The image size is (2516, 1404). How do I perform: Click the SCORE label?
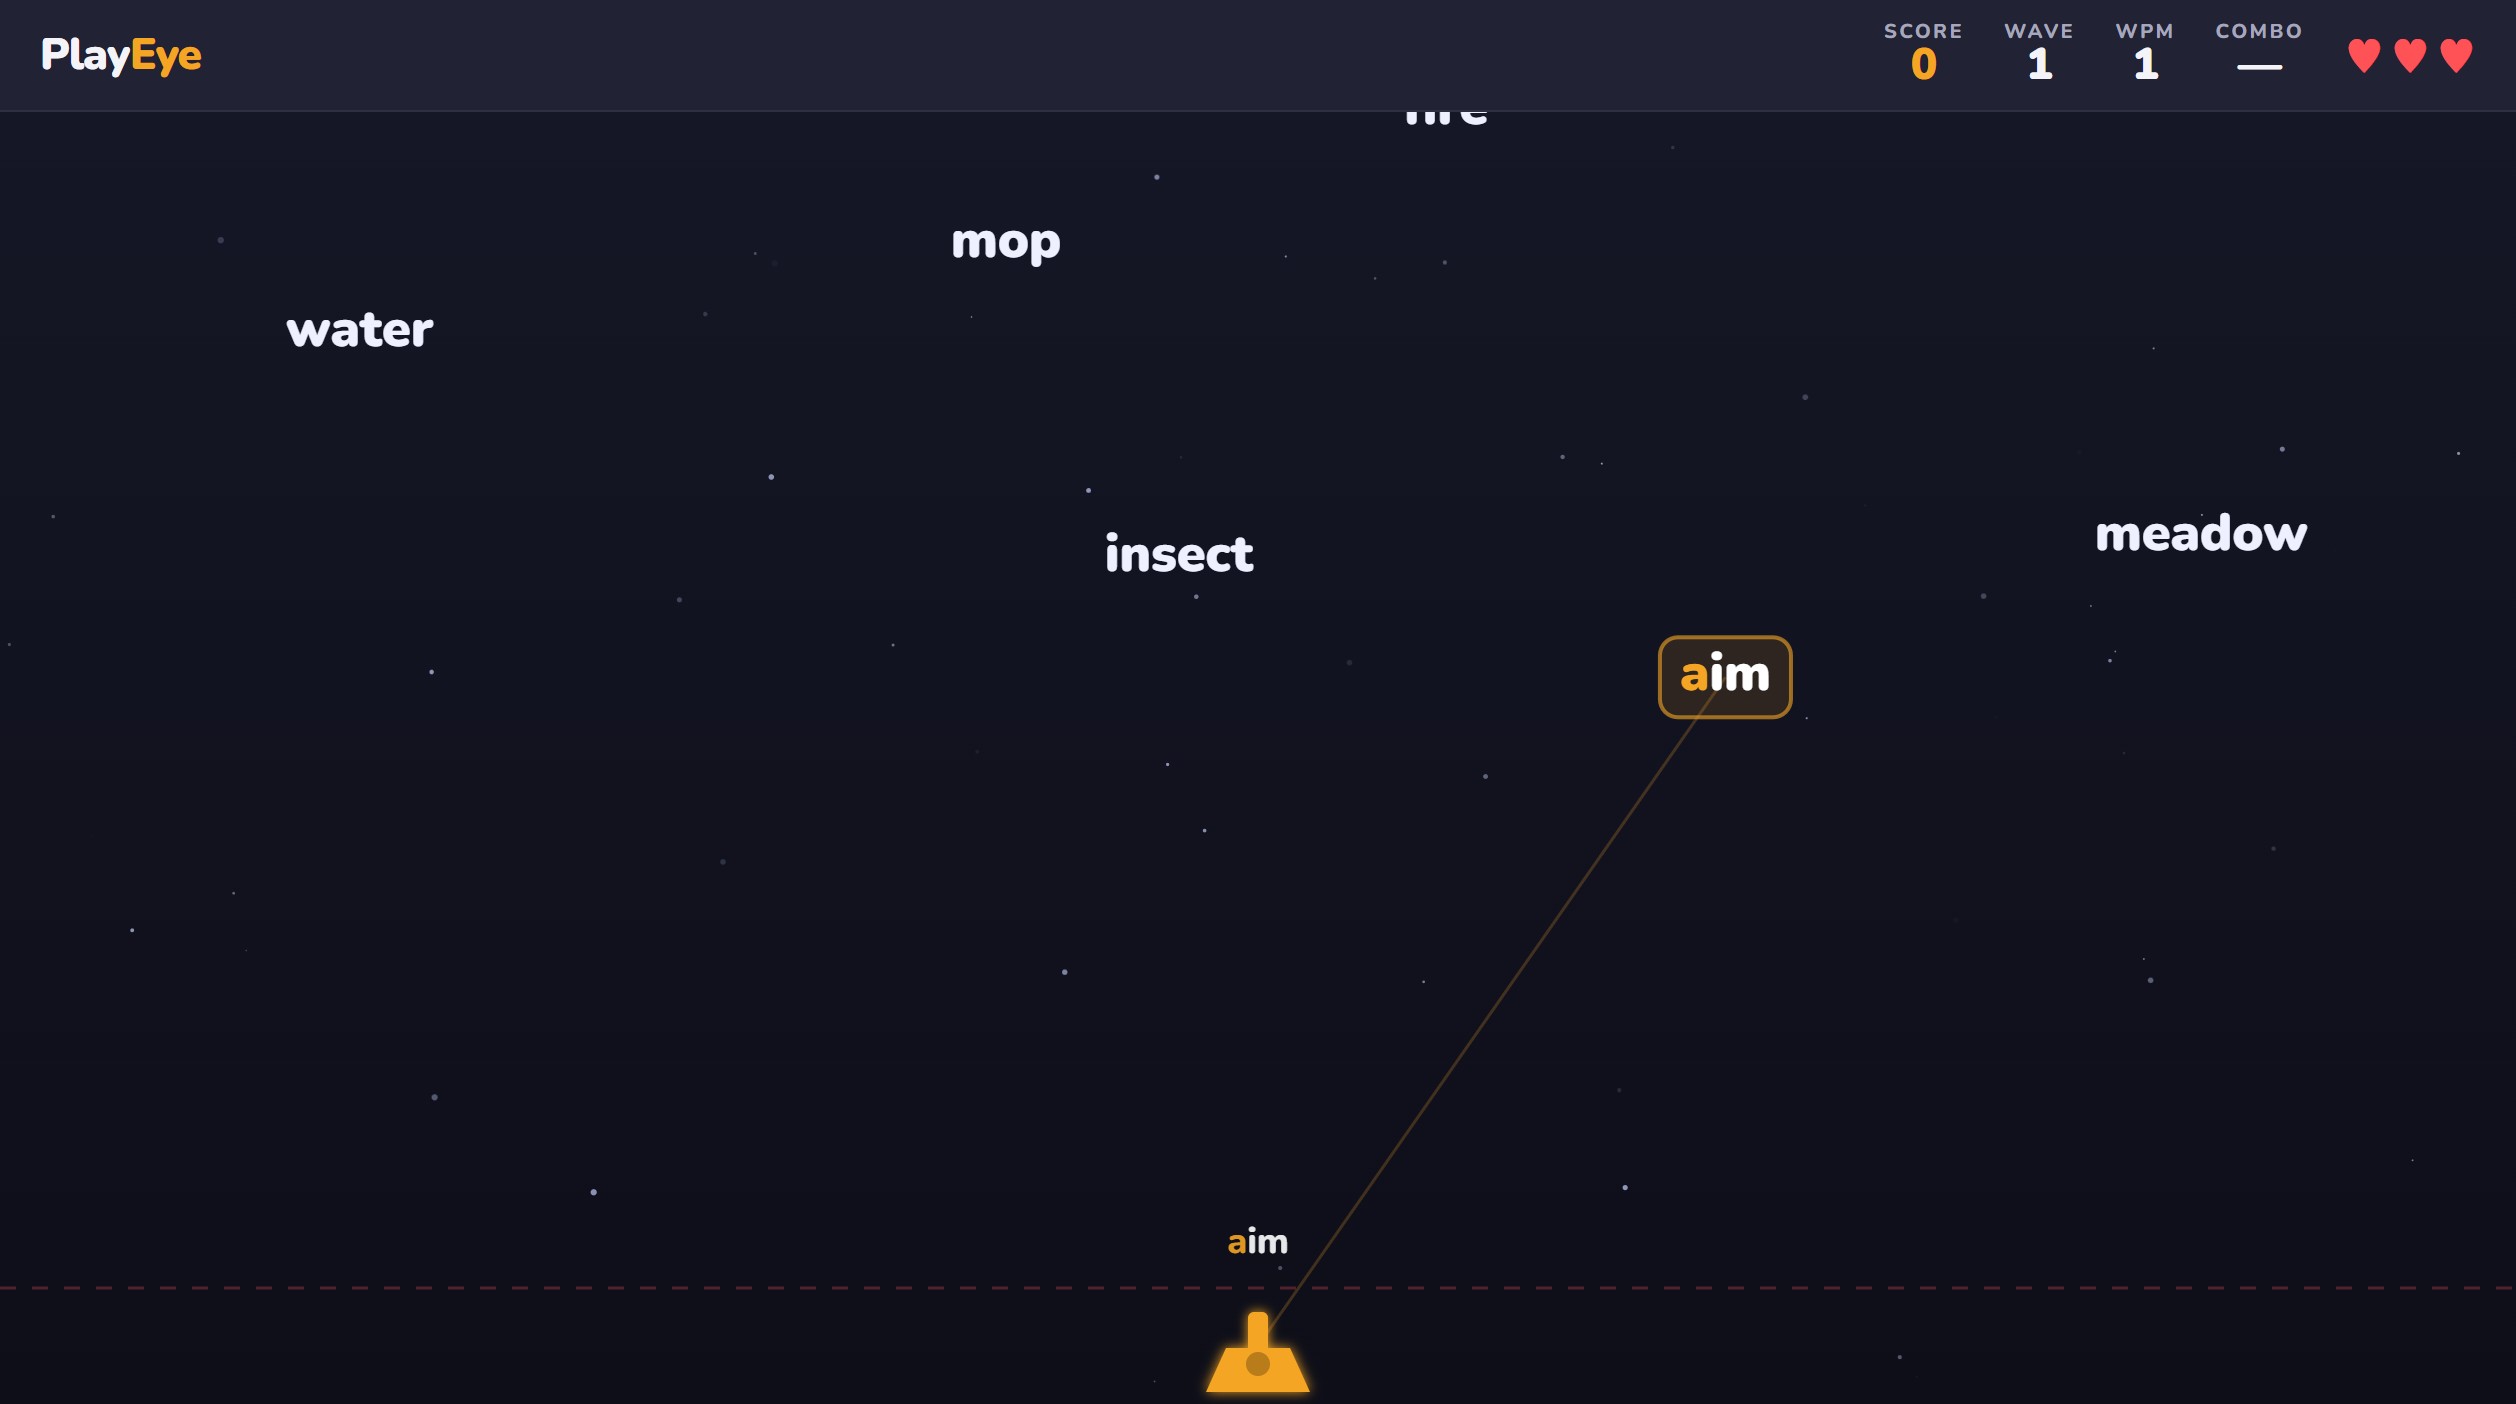pos(1922,31)
